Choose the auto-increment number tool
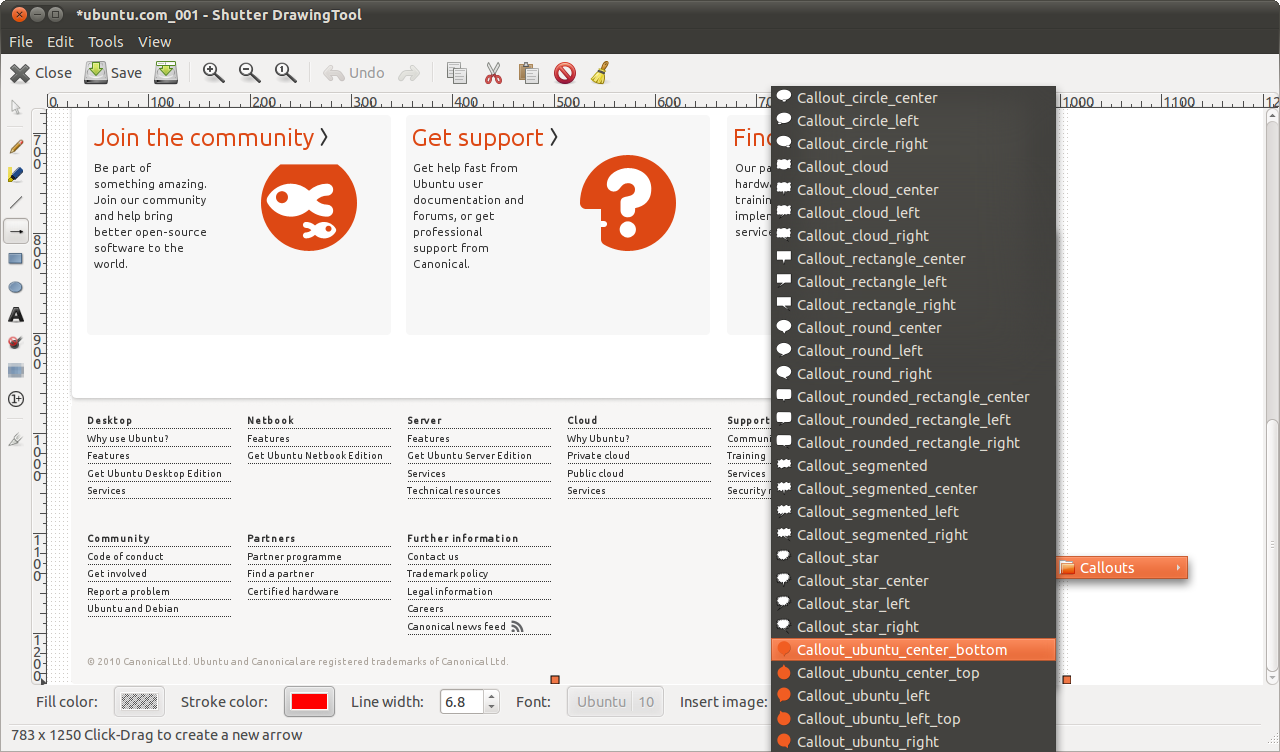Viewport: 1280px width, 752px height. (x=15, y=399)
